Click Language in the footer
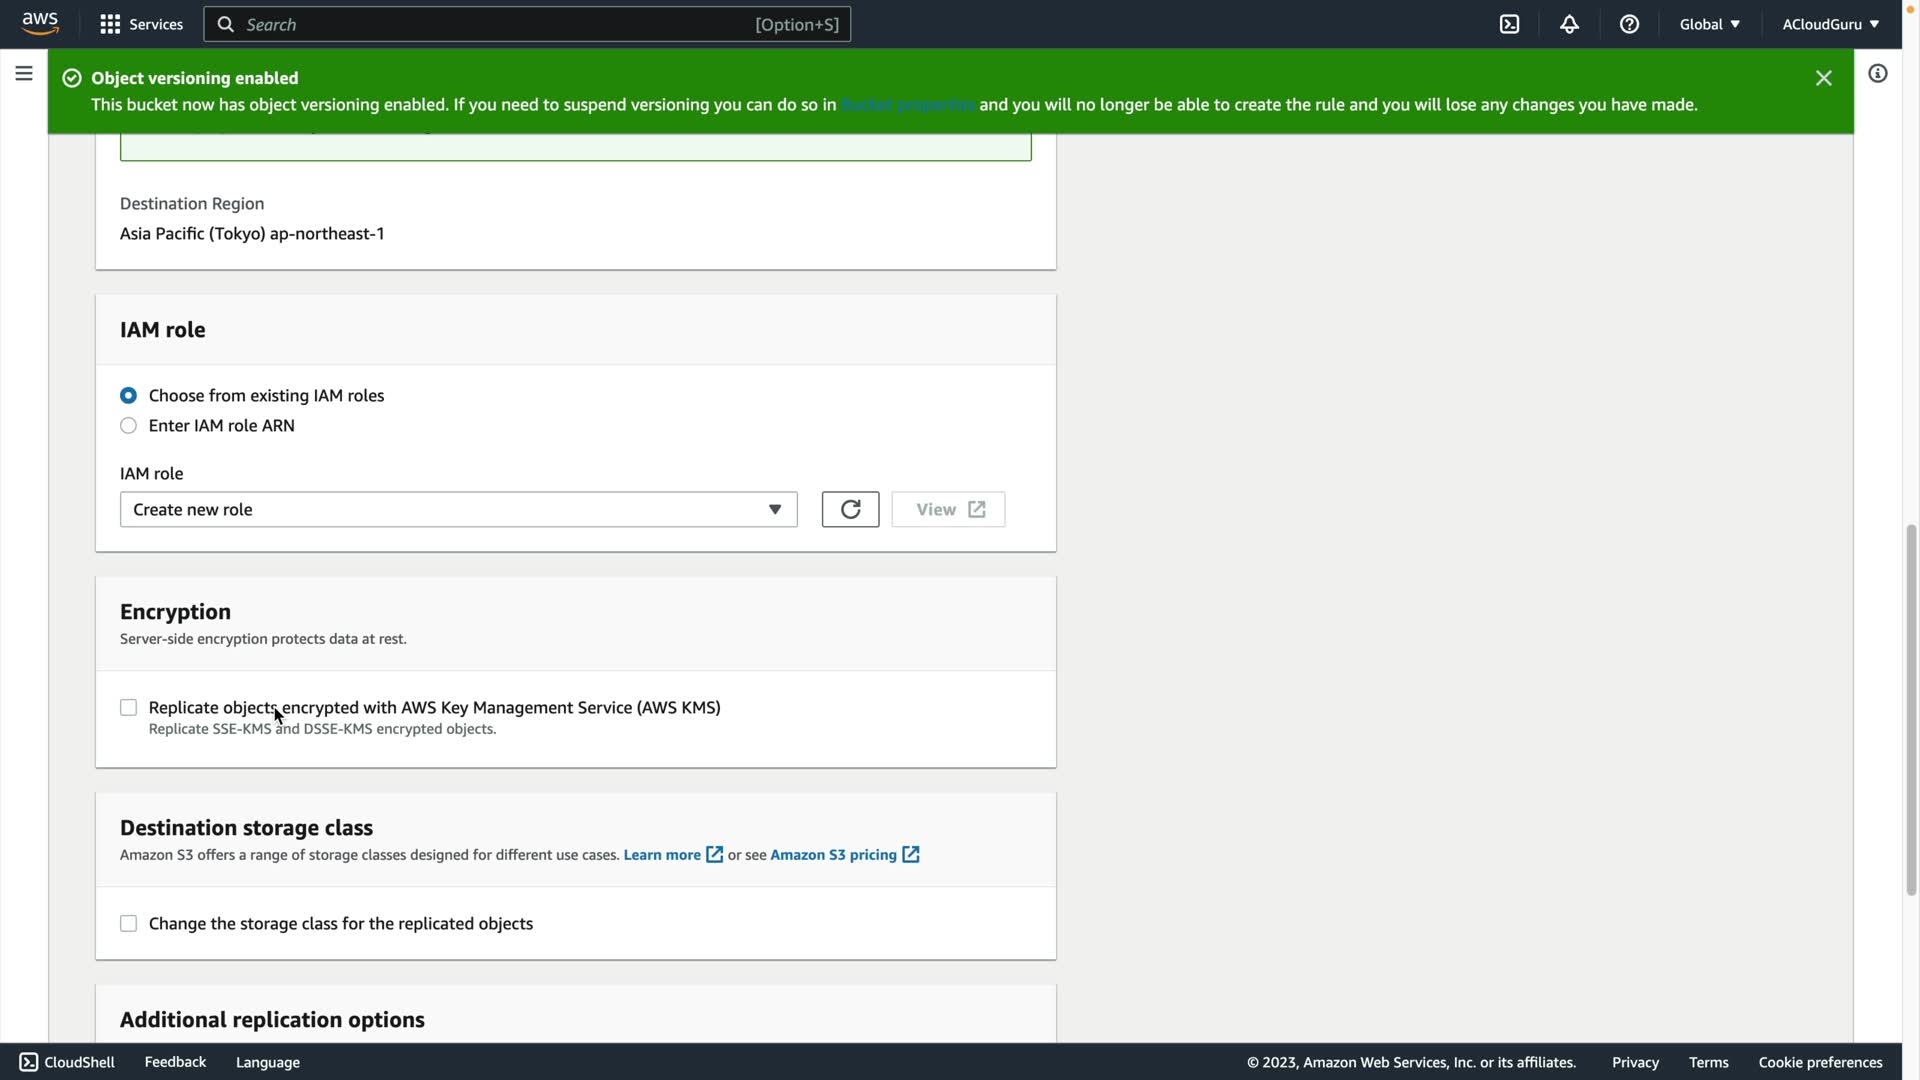This screenshot has height=1080, width=1920. pos(267,1062)
